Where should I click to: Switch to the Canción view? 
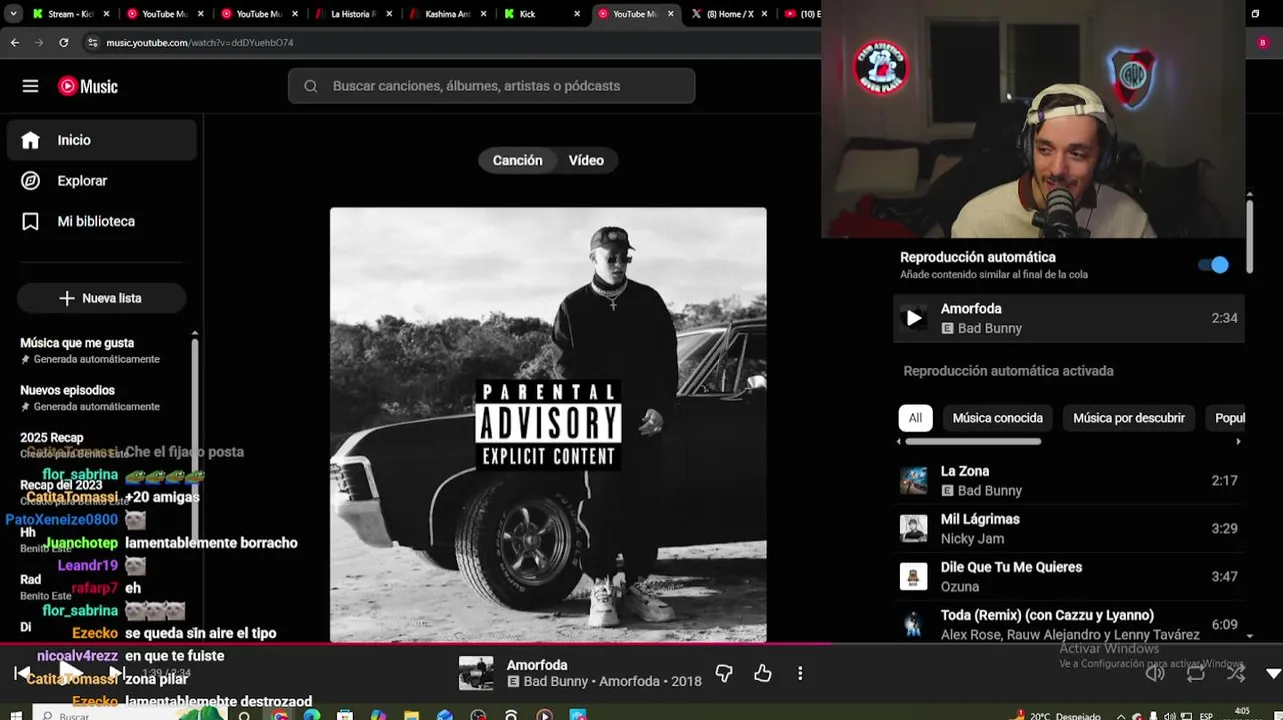[517, 160]
